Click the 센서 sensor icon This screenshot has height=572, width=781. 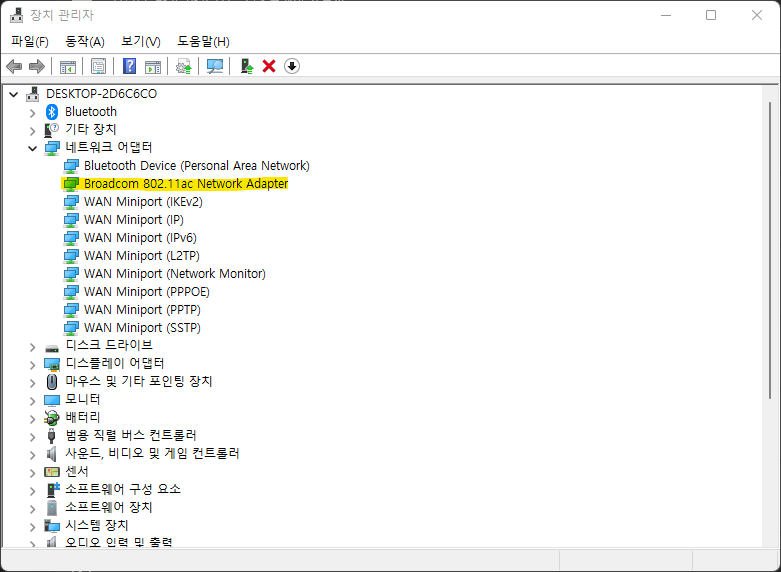[52, 471]
